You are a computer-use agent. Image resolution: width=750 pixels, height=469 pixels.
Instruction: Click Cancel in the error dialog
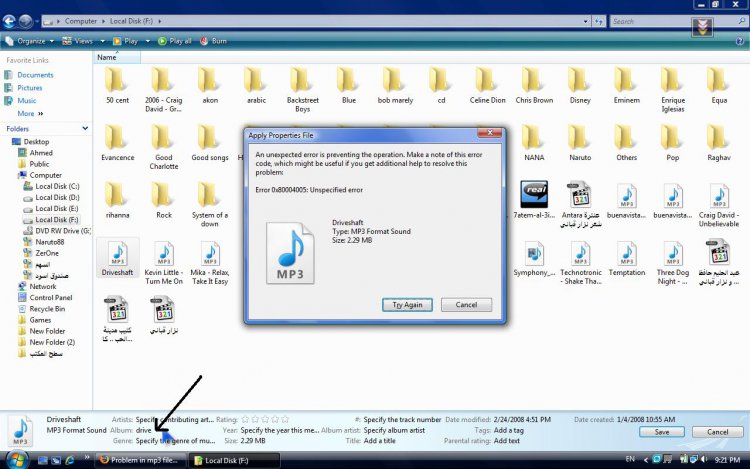tap(466, 305)
